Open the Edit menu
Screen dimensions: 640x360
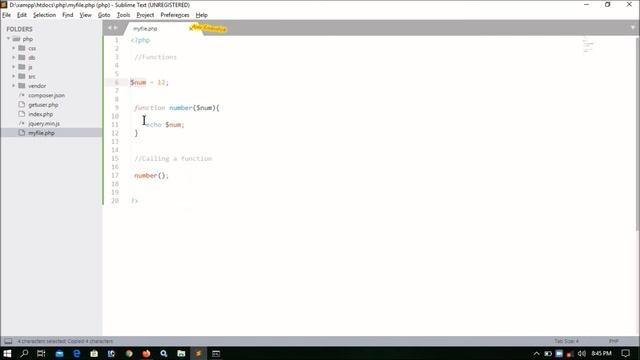(22, 15)
